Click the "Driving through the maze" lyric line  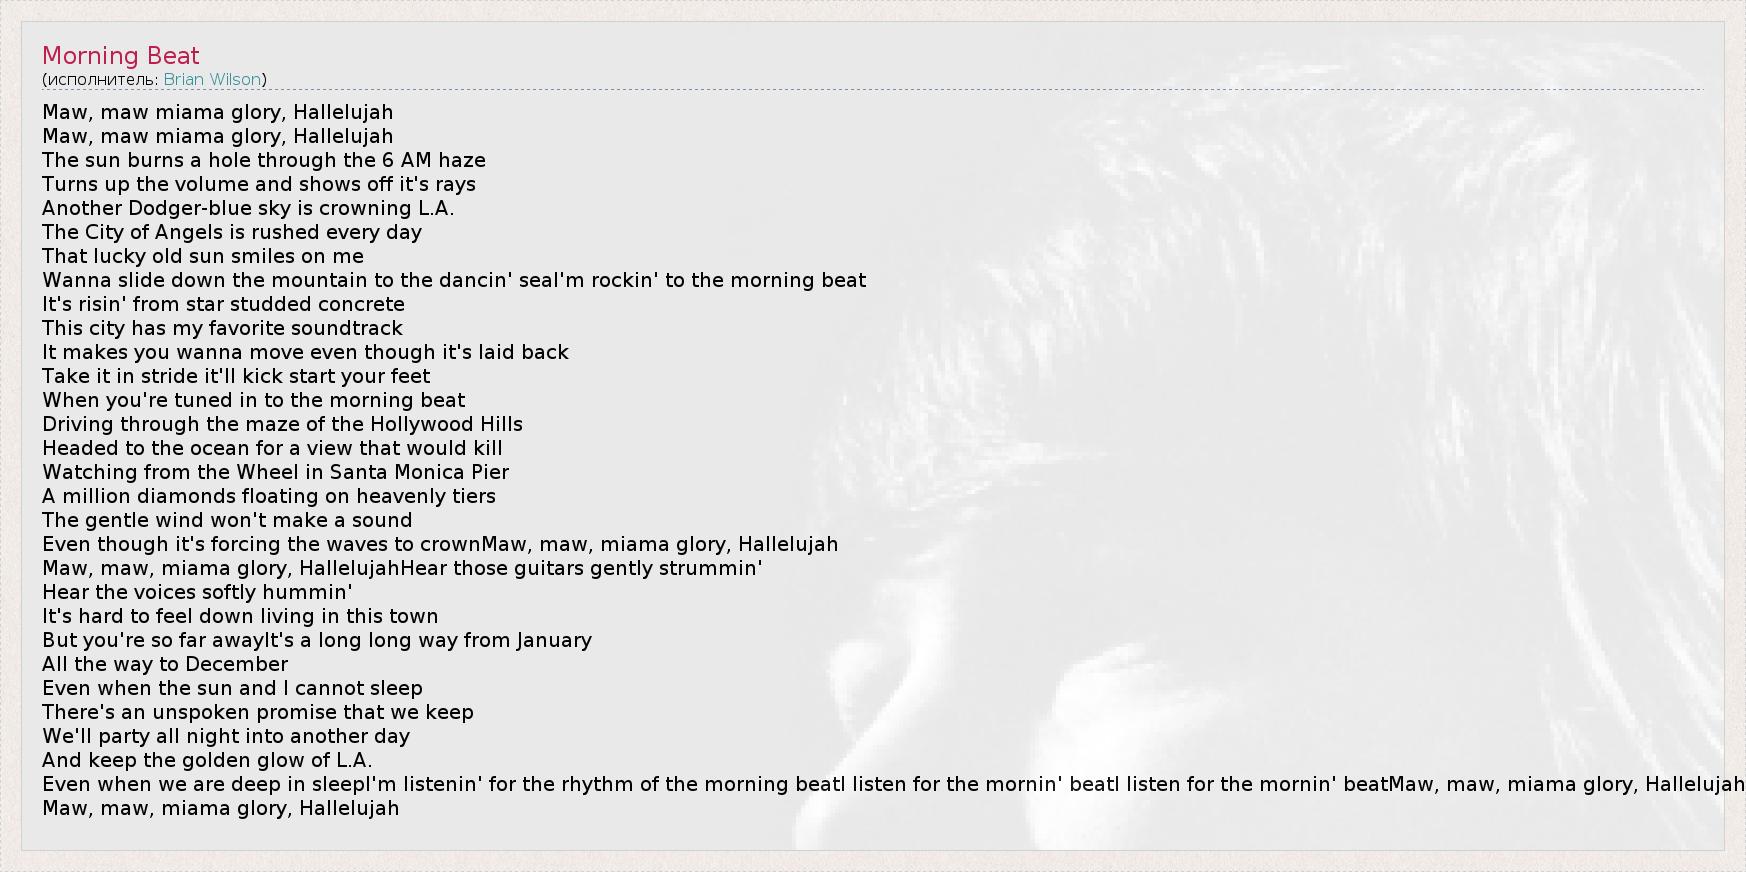[282, 424]
